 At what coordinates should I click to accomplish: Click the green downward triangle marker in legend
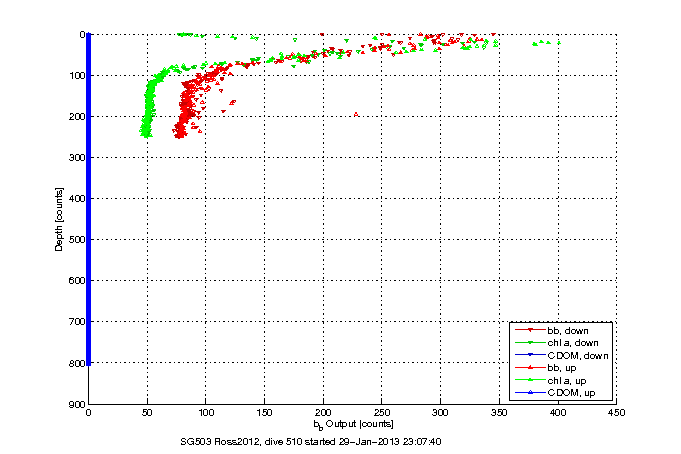pyautogui.click(x=530, y=343)
